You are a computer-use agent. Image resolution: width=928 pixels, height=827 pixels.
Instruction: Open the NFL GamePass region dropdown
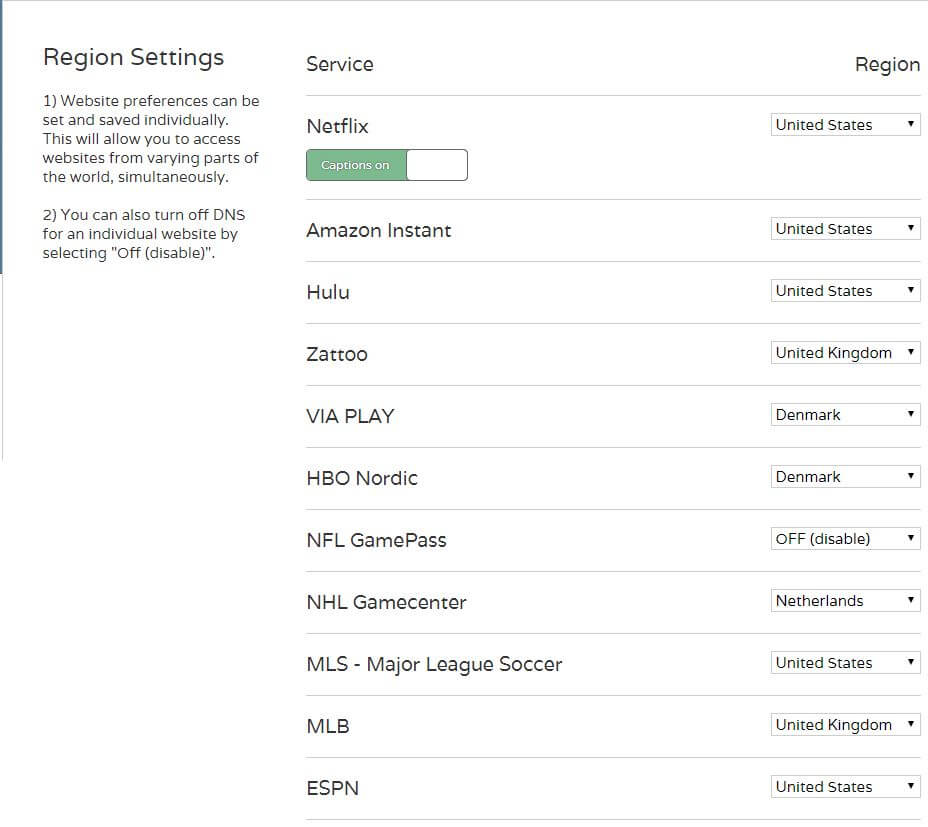tap(845, 539)
